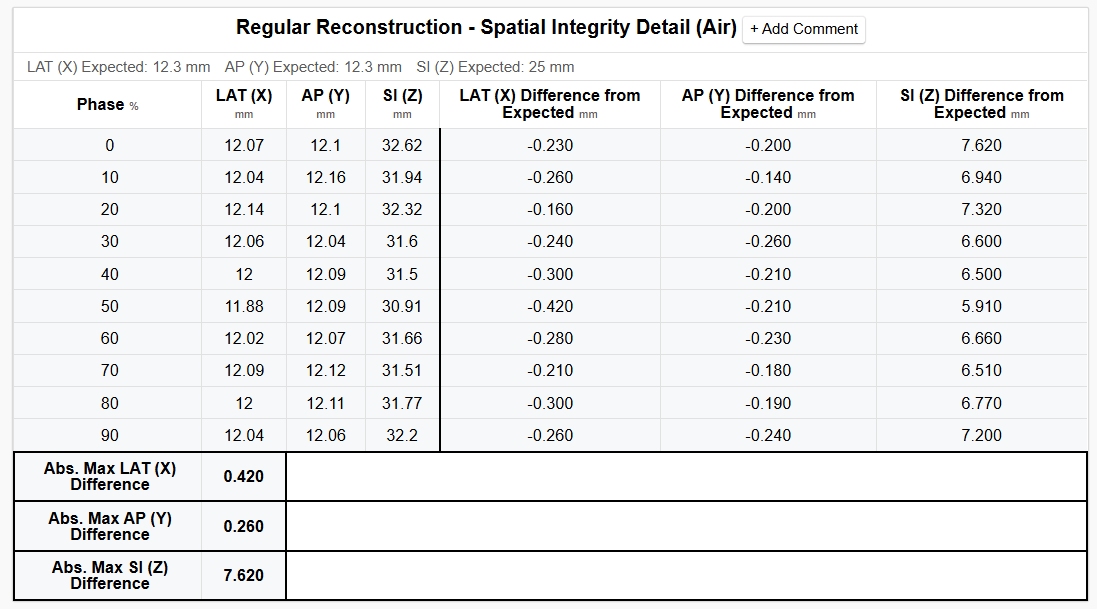Click the AP (Y) column header

click(325, 96)
